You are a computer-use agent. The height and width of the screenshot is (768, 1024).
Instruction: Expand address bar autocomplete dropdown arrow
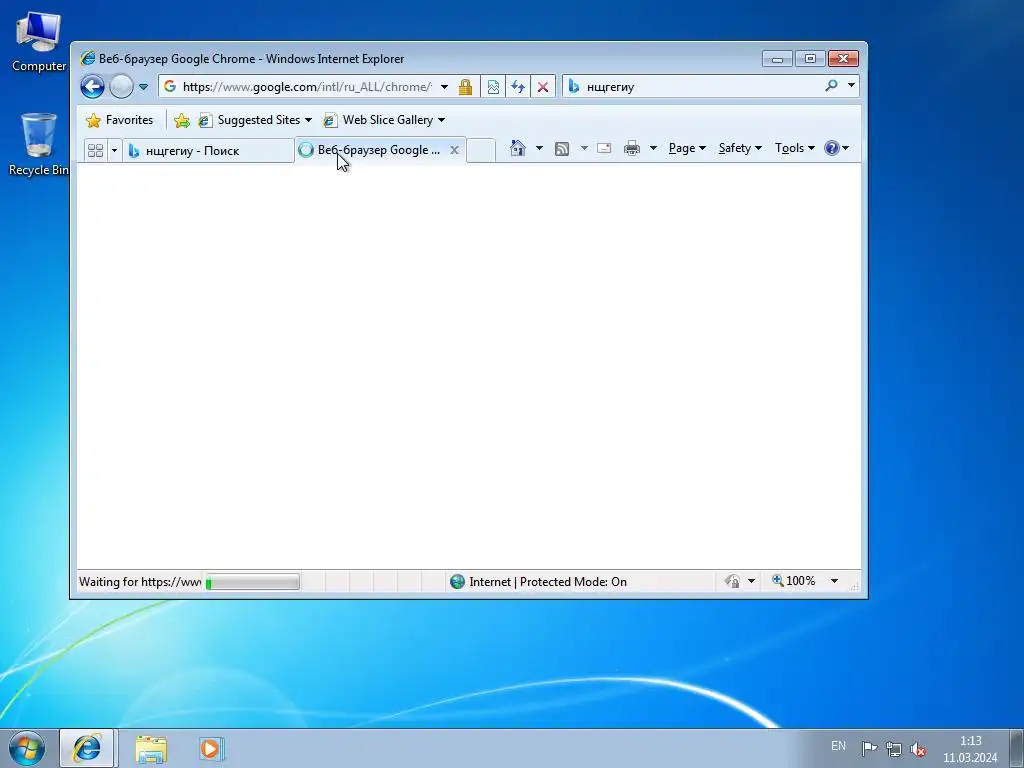pyautogui.click(x=444, y=86)
